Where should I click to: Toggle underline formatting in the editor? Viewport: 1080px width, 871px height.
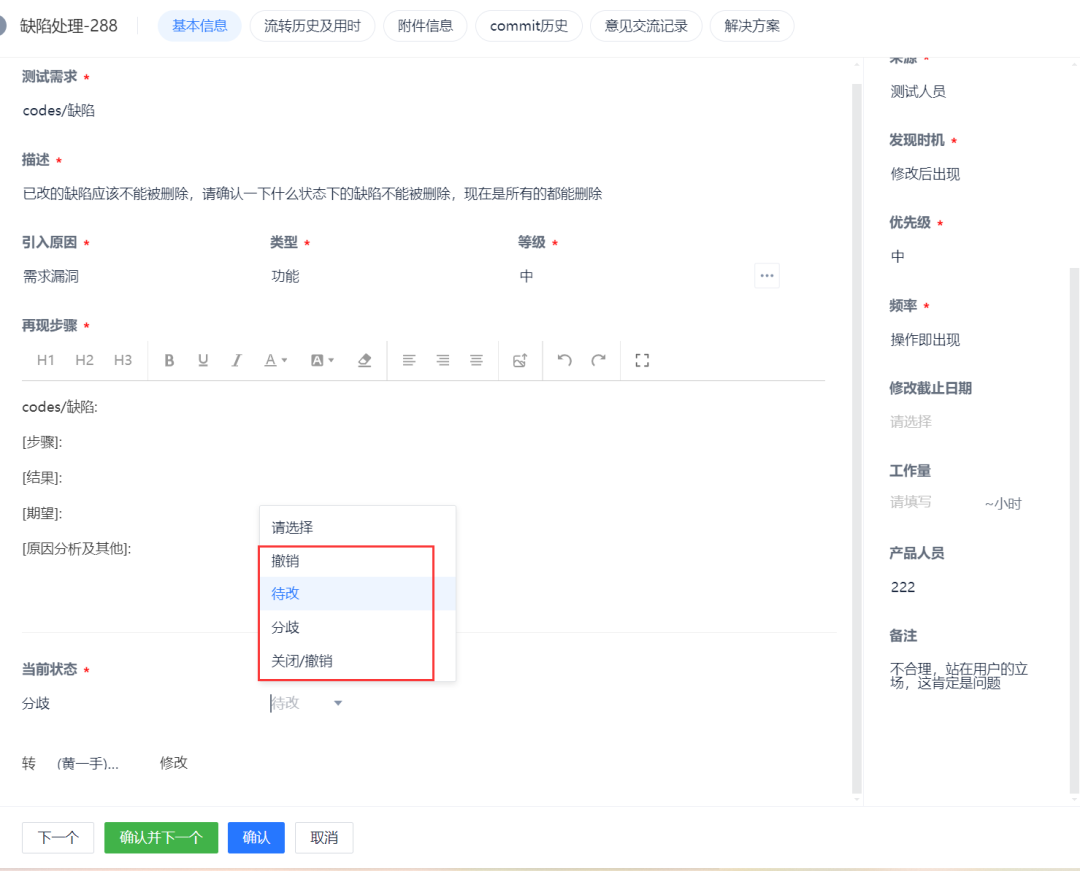point(202,360)
